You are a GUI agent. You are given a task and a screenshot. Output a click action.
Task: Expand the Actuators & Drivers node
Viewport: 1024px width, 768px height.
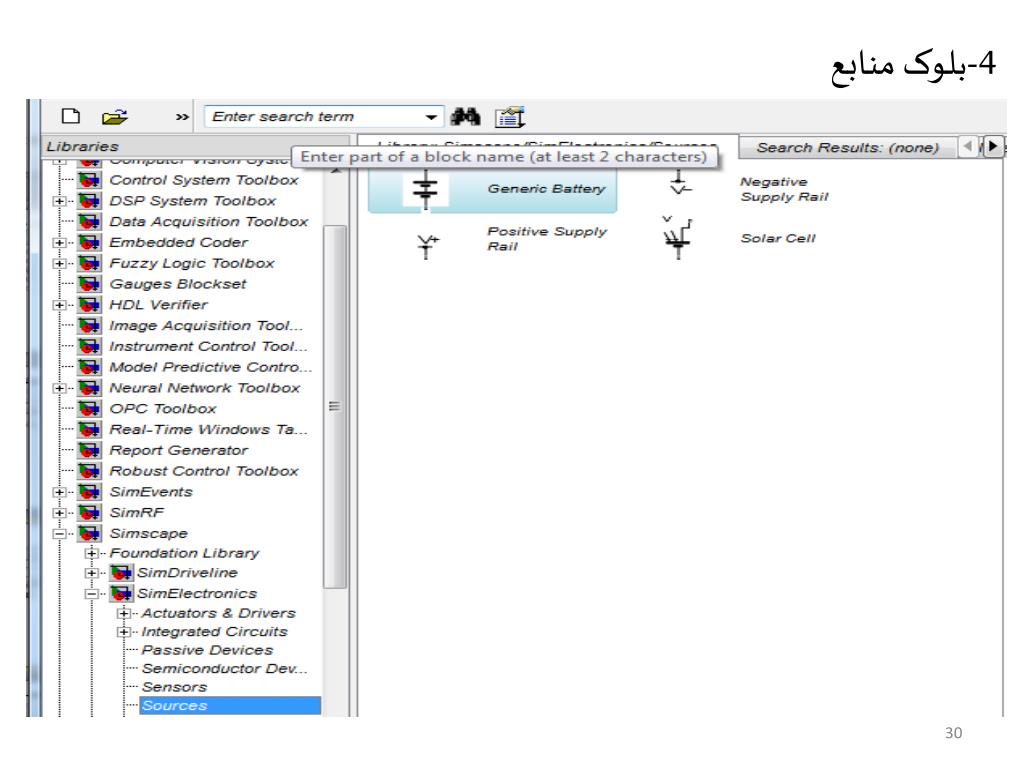point(123,613)
